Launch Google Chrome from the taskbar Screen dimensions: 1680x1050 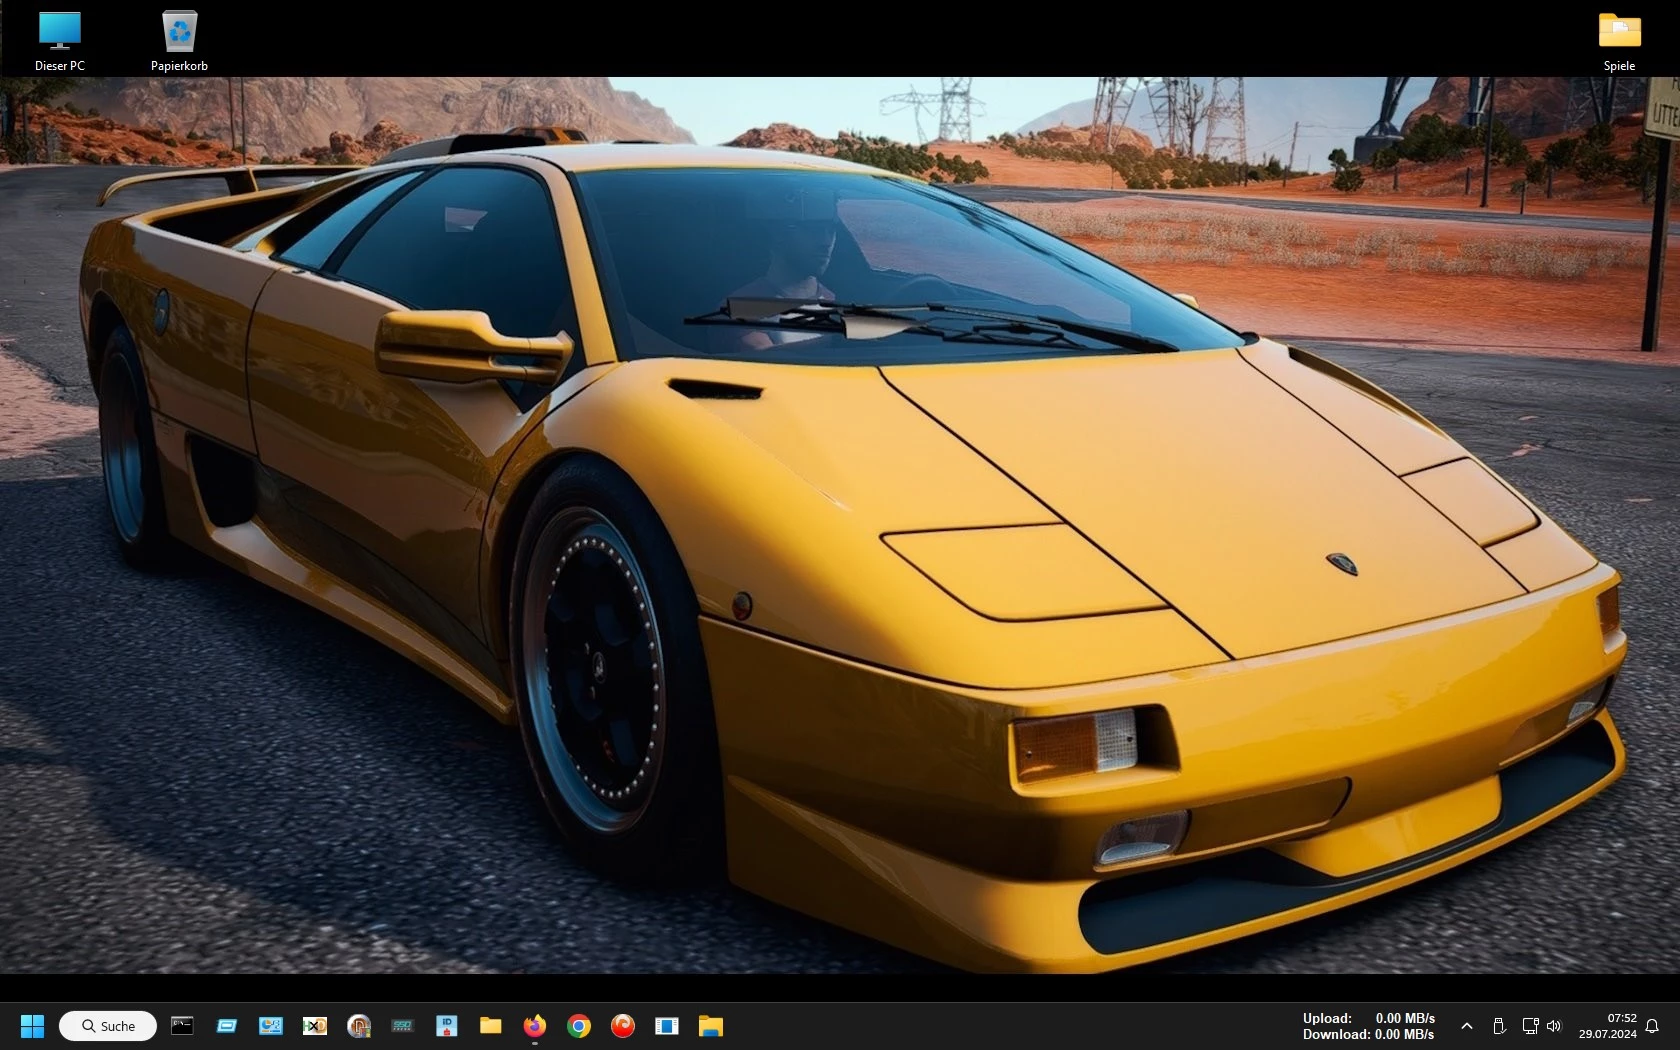[579, 1025]
